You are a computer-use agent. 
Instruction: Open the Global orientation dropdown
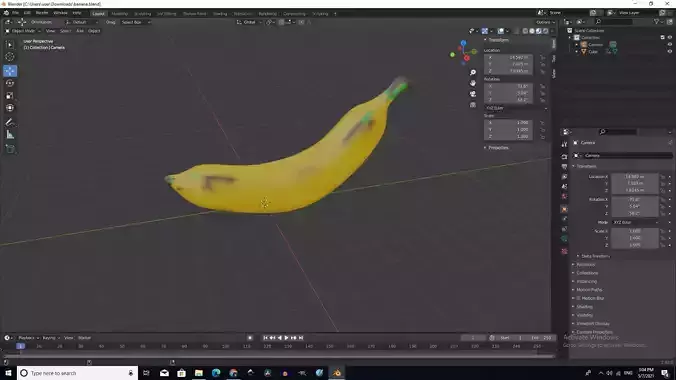tap(249, 22)
